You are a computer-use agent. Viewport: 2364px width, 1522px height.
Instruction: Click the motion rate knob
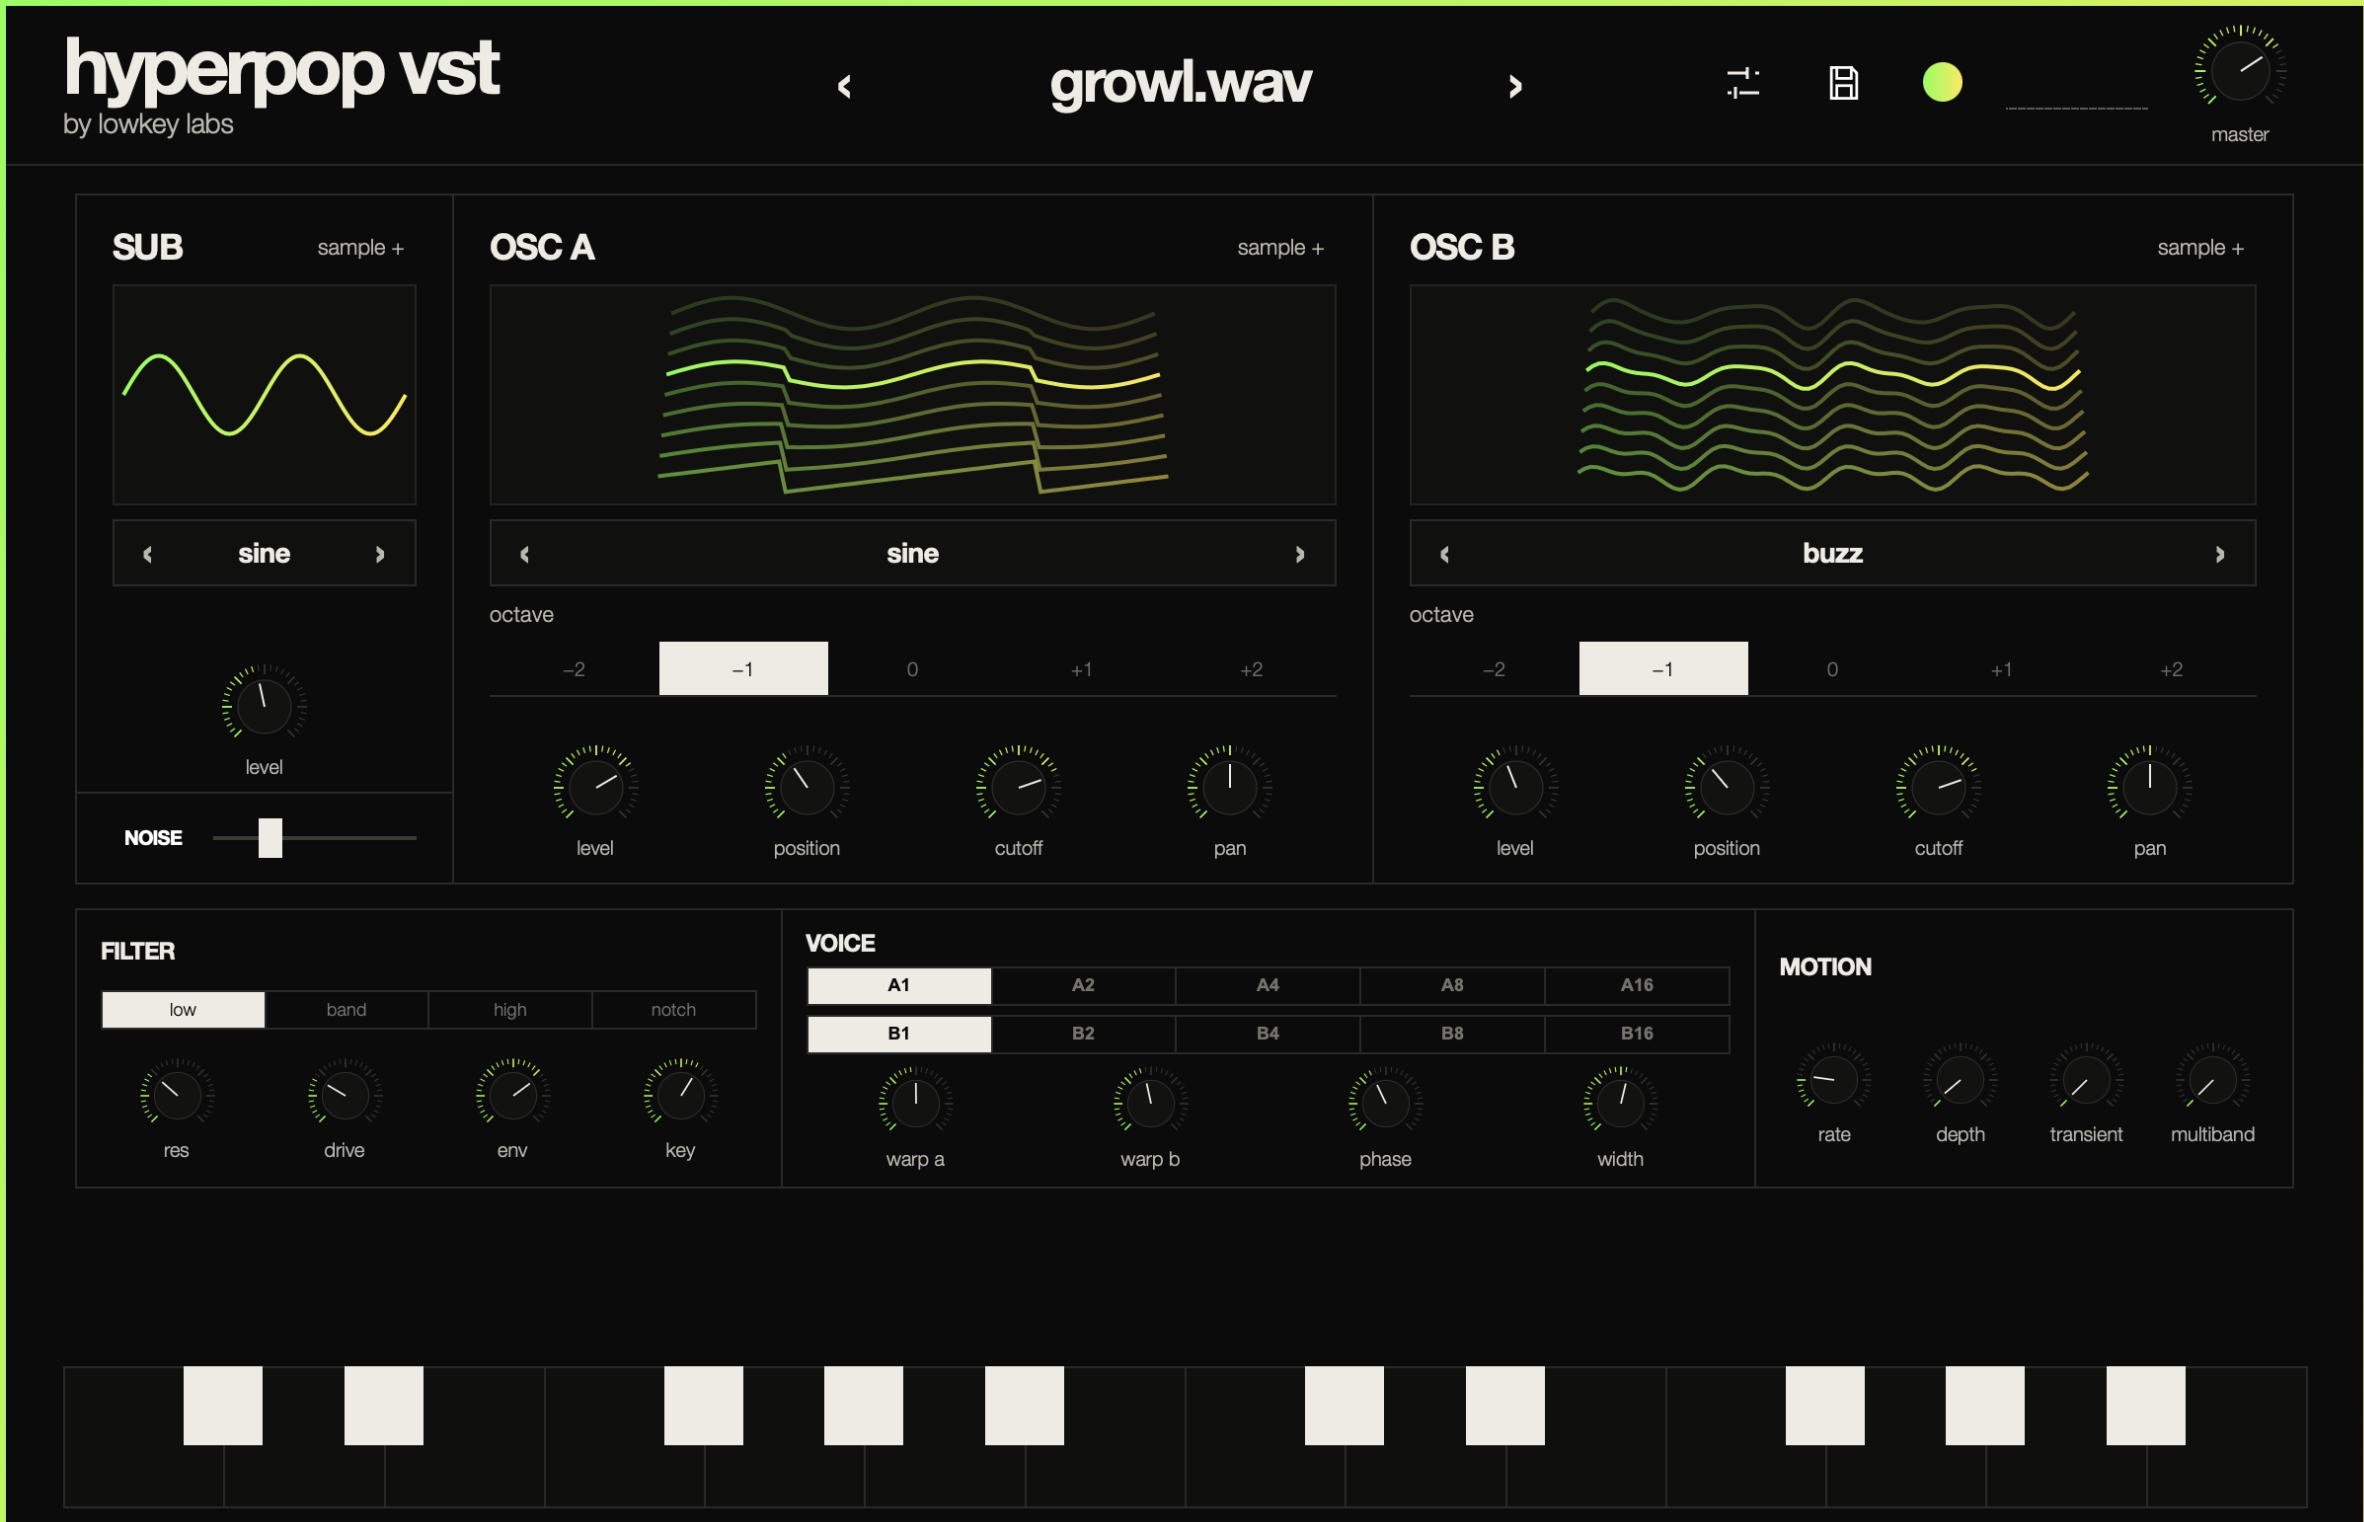pos(1833,1080)
